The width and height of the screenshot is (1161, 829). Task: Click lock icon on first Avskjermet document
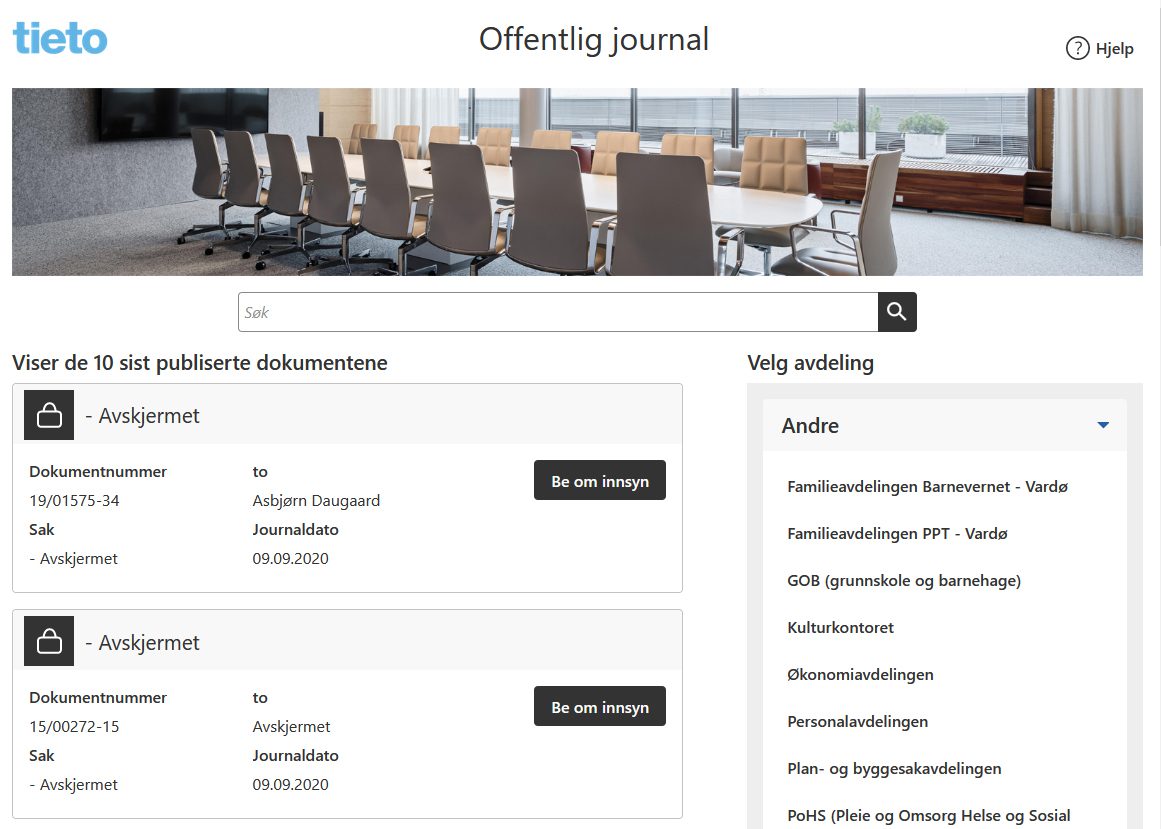click(x=49, y=416)
